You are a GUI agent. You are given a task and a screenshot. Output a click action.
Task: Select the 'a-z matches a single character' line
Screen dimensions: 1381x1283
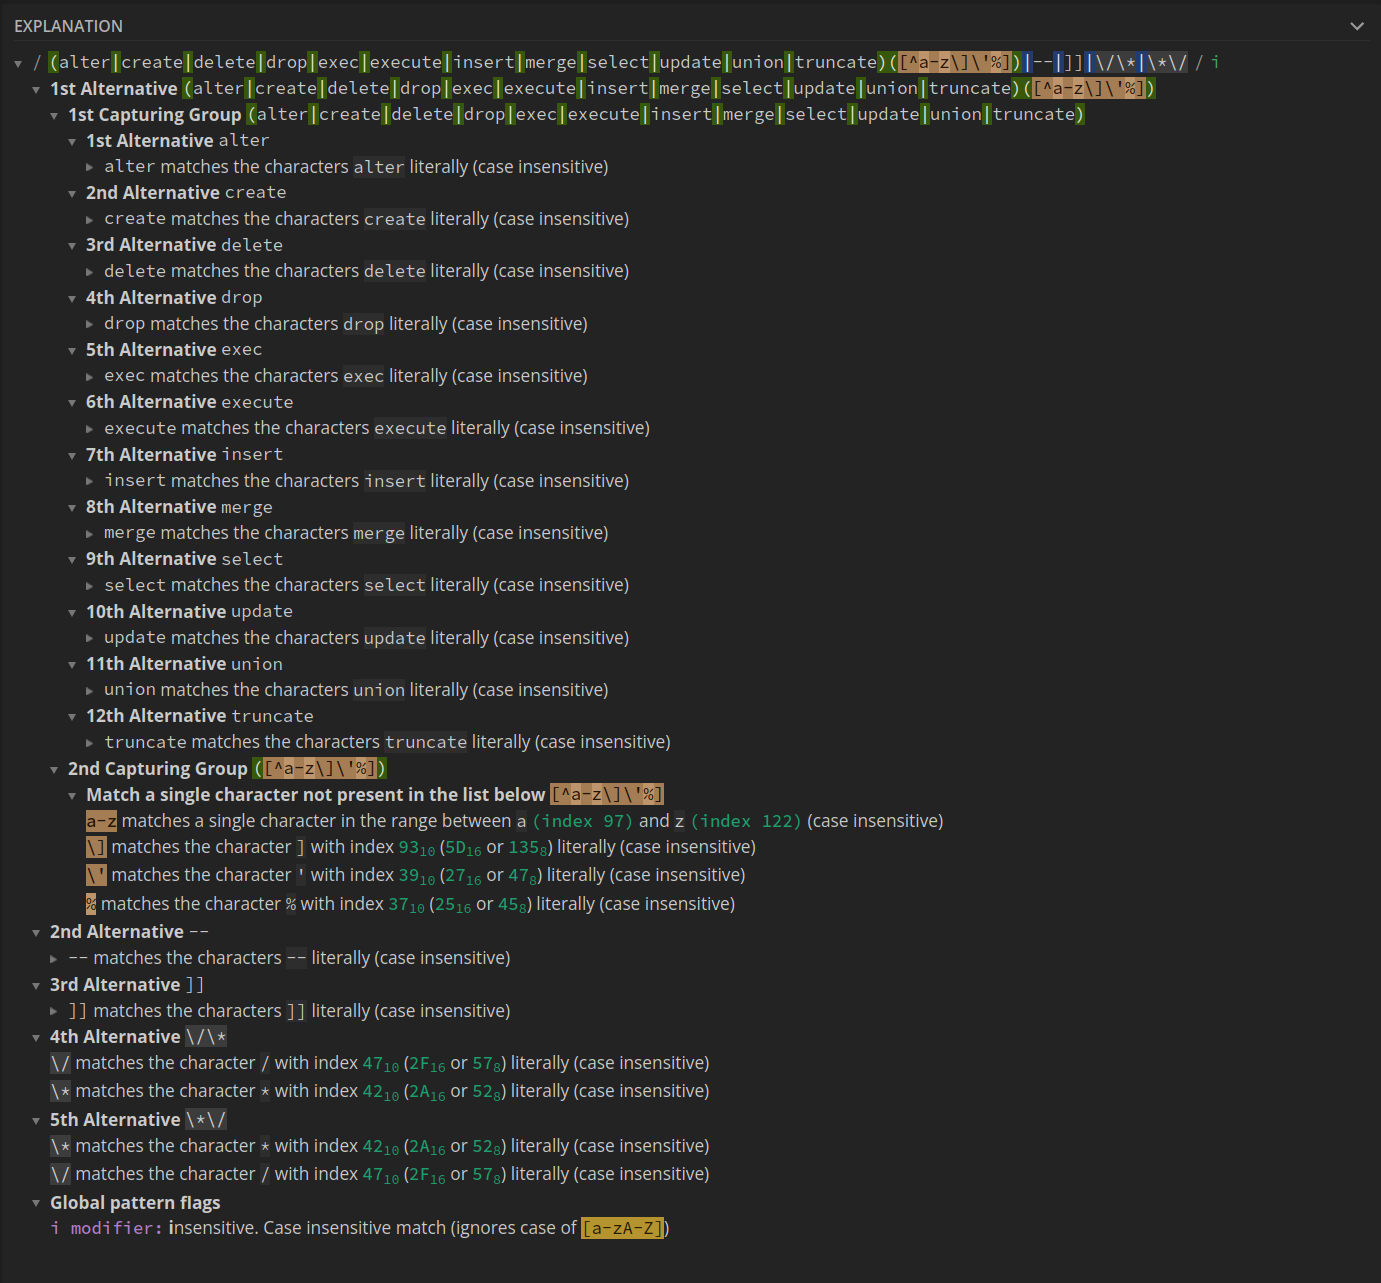tap(514, 821)
